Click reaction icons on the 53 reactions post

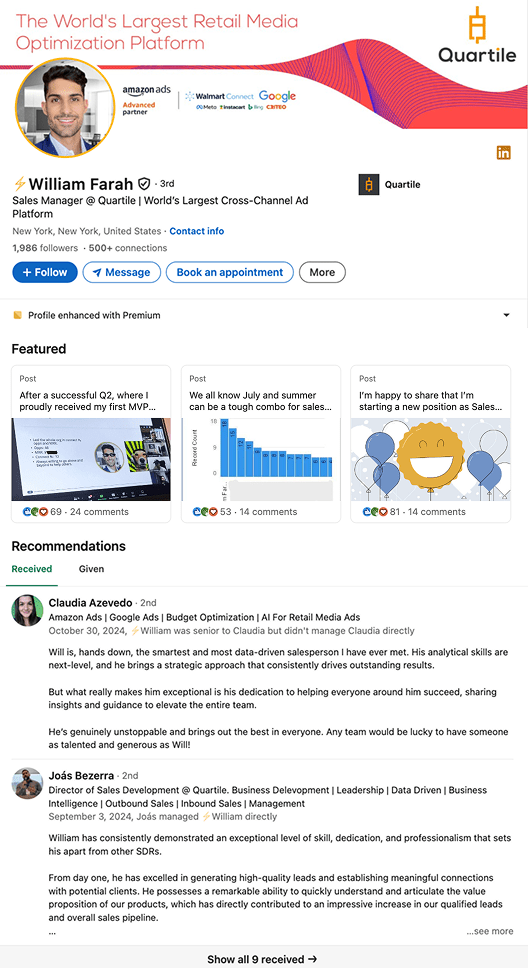click(x=205, y=512)
